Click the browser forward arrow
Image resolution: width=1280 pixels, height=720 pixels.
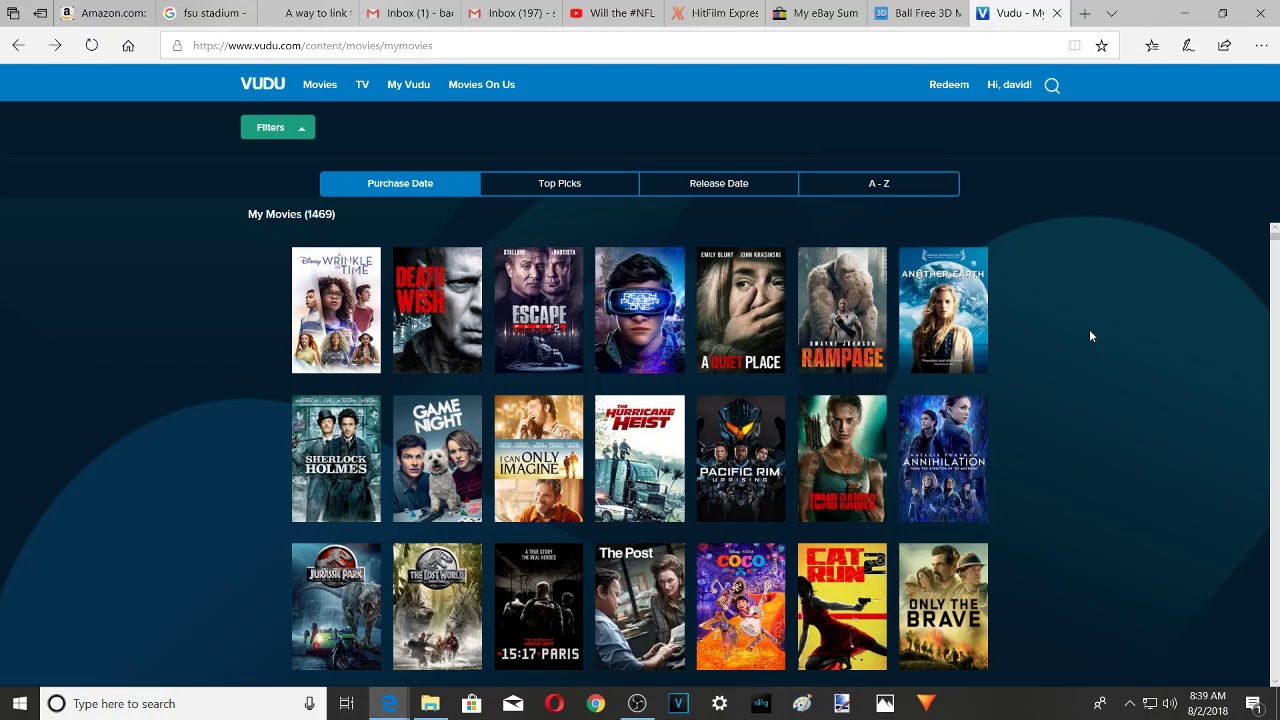(55, 45)
